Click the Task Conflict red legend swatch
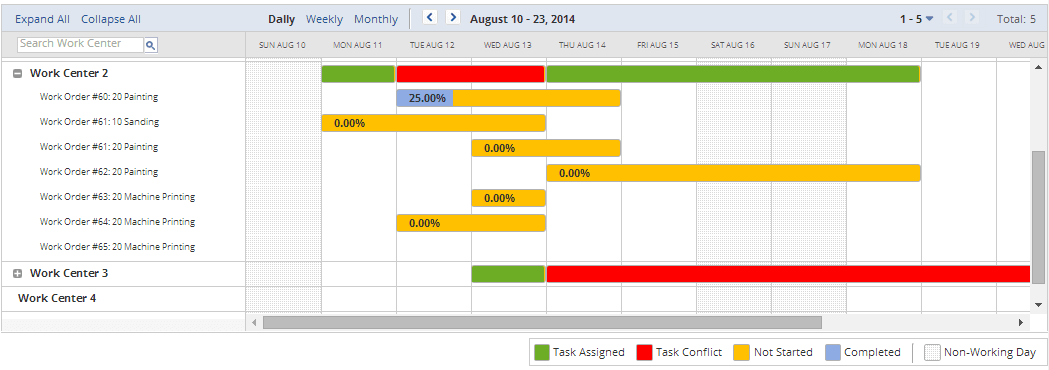Viewport: 1049px width, 370px height. click(644, 352)
